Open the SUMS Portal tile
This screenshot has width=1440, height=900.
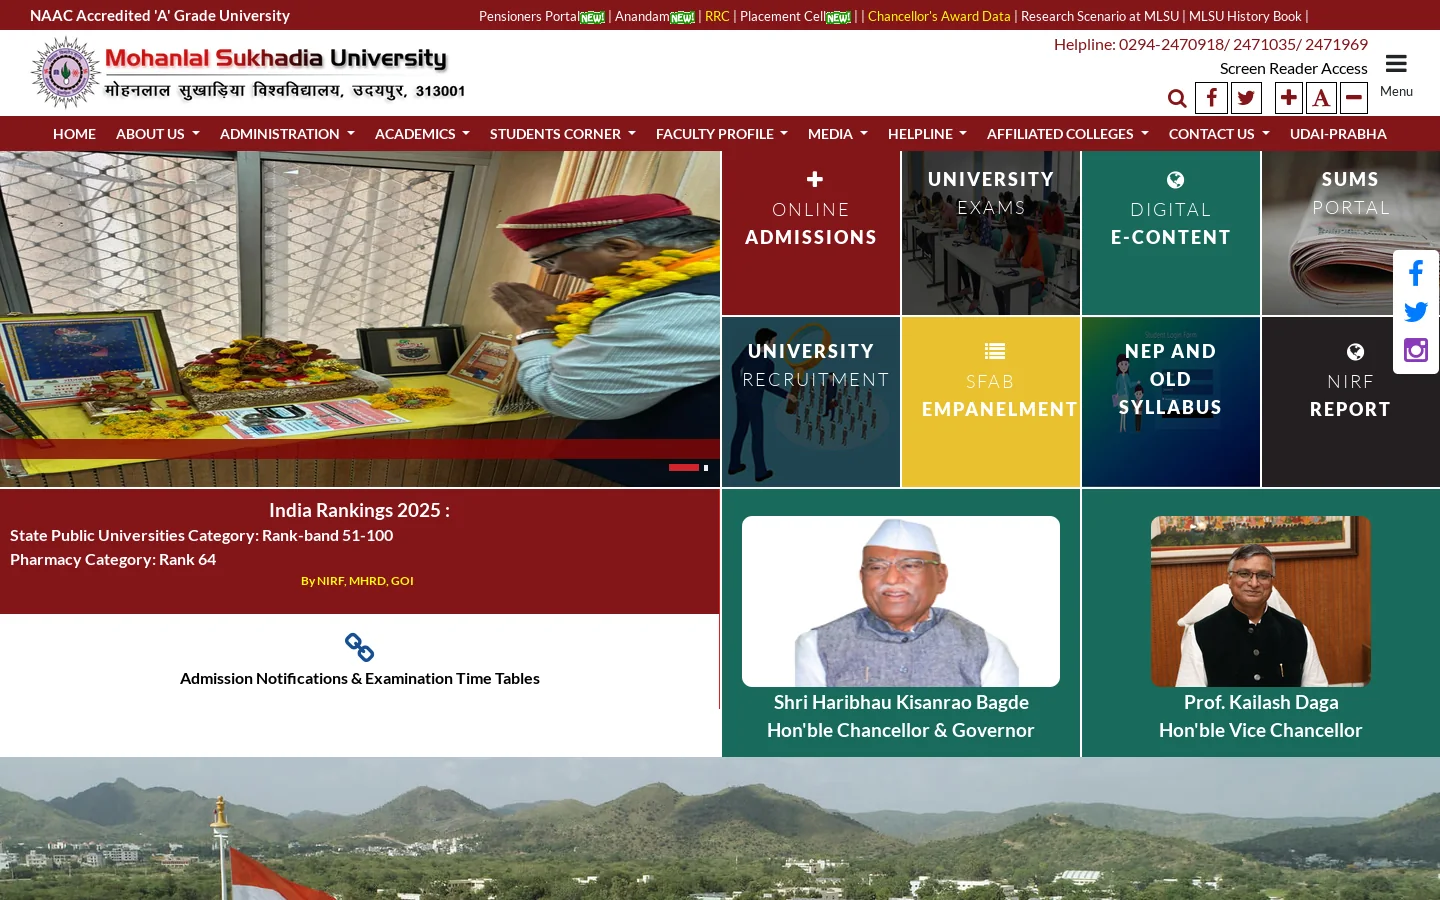click(x=1351, y=233)
